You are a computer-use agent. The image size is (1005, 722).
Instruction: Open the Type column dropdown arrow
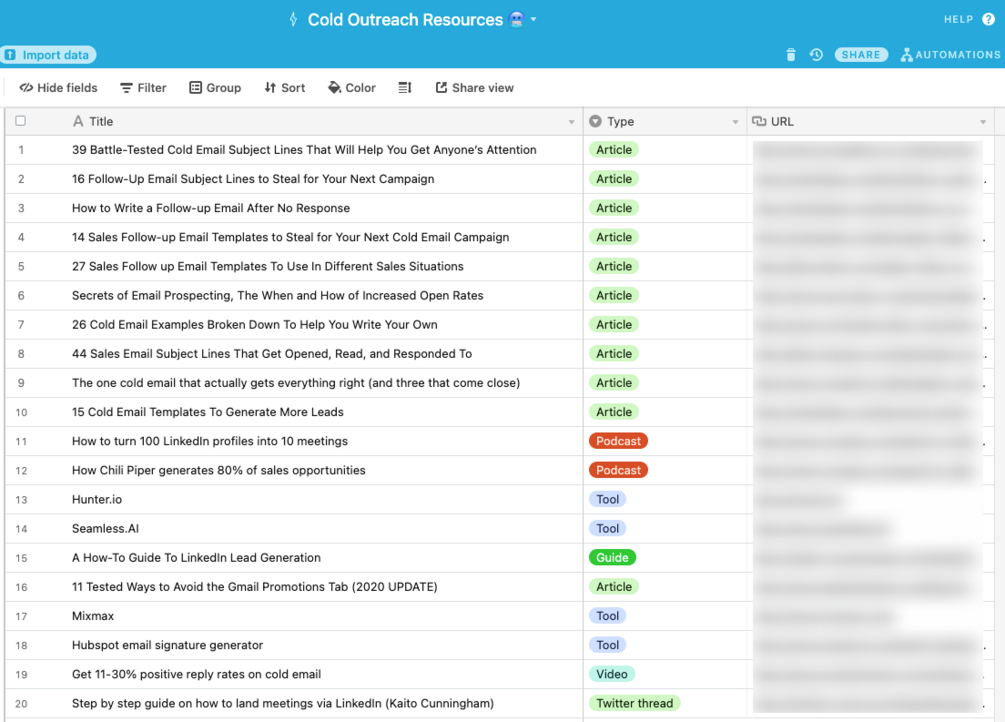(x=735, y=122)
